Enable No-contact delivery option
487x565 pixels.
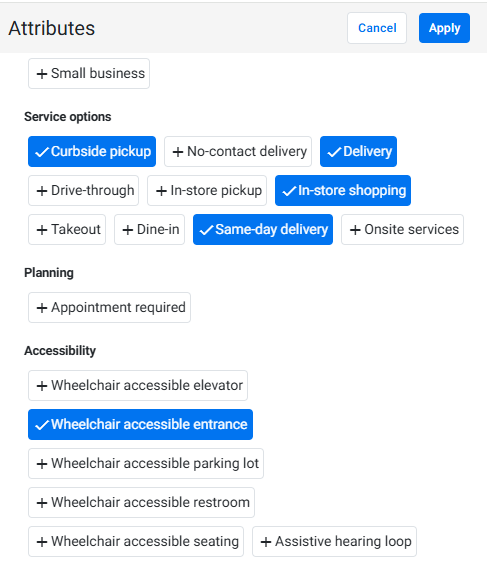pyautogui.click(x=238, y=151)
